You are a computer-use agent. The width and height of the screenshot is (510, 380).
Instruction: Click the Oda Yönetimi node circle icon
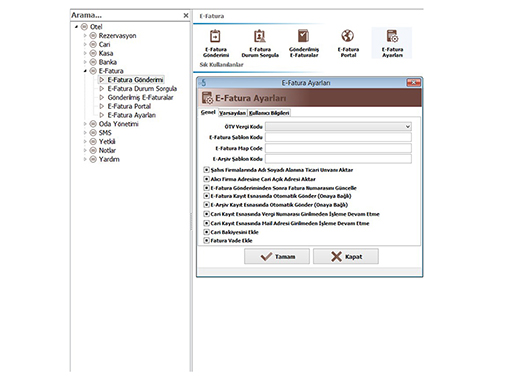tap(93, 124)
